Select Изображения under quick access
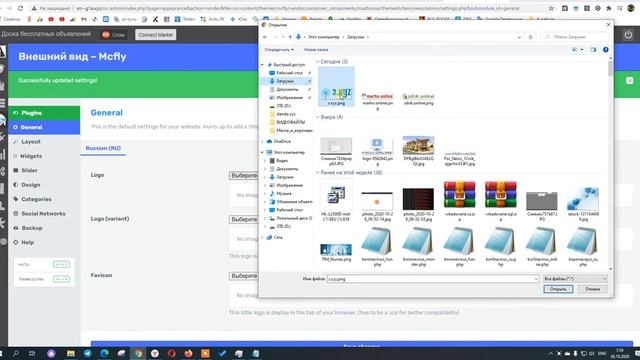This screenshot has height=360, width=640. pyautogui.click(x=289, y=98)
